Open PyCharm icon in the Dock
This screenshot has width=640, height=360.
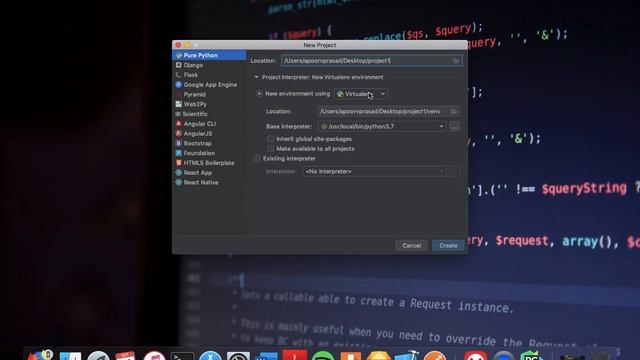tap(531, 356)
